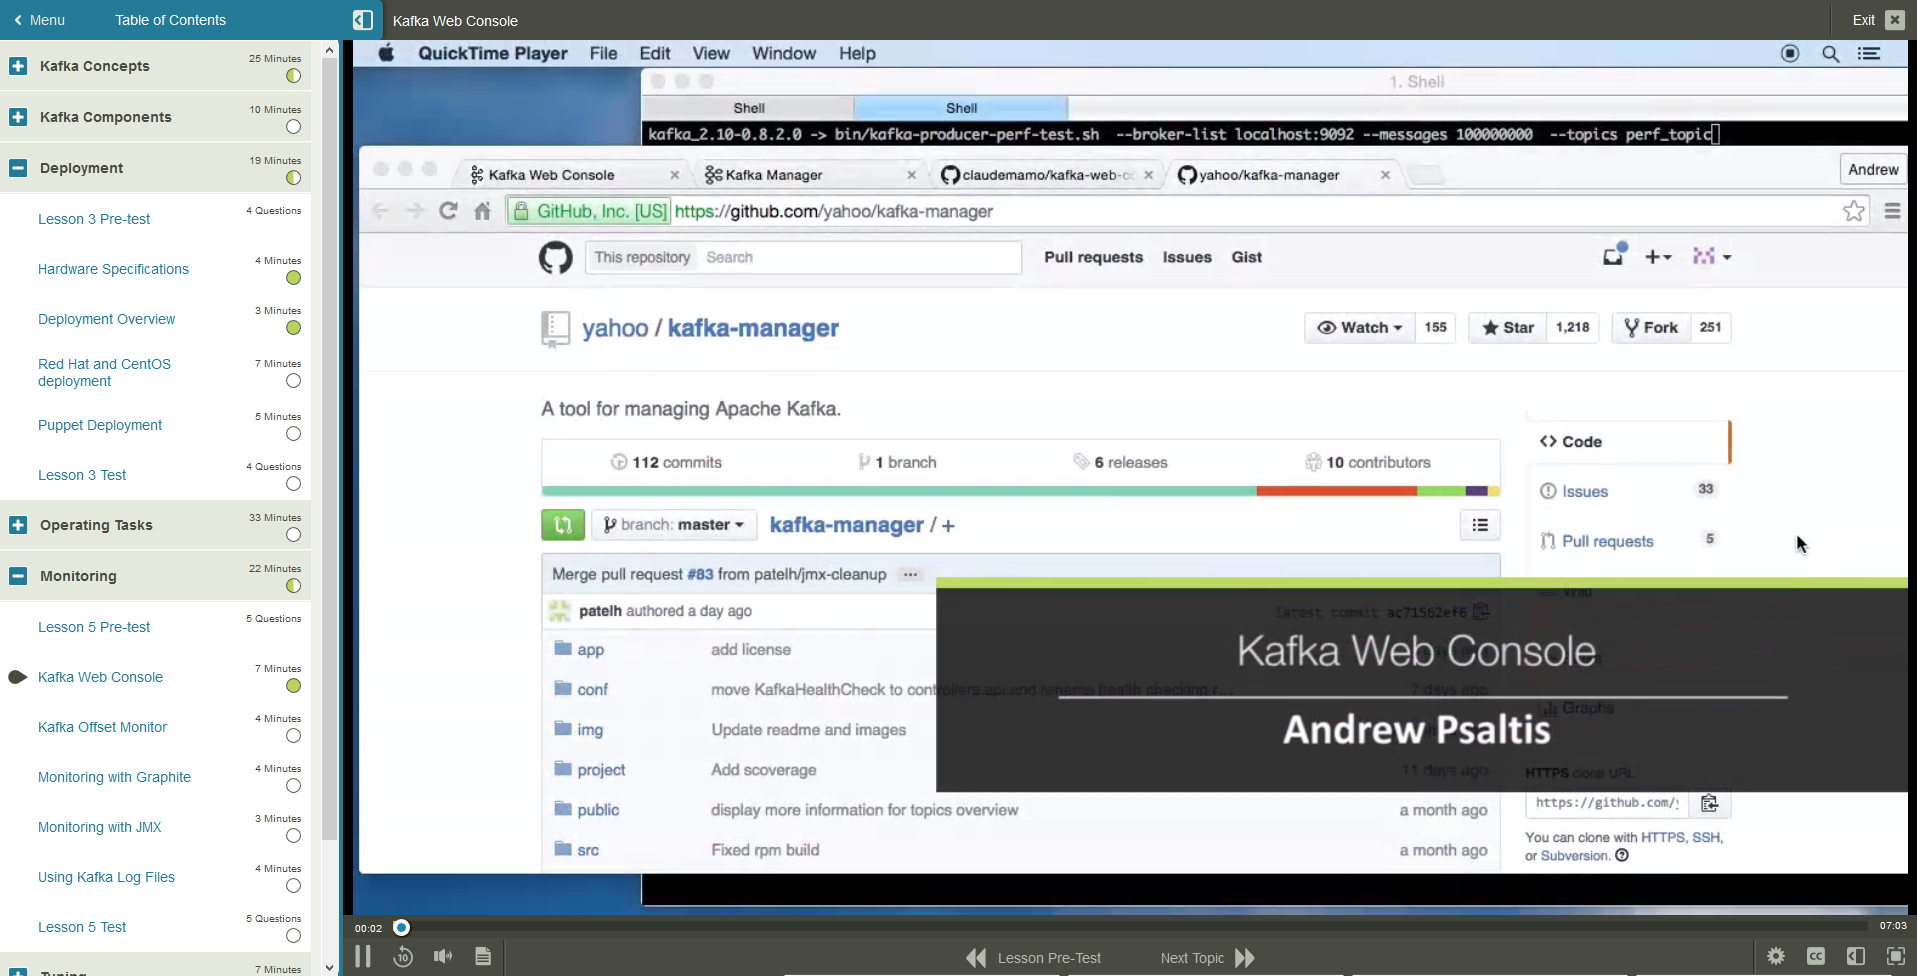
Task: Rewind the video 10 seconds
Action: [403, 957]
